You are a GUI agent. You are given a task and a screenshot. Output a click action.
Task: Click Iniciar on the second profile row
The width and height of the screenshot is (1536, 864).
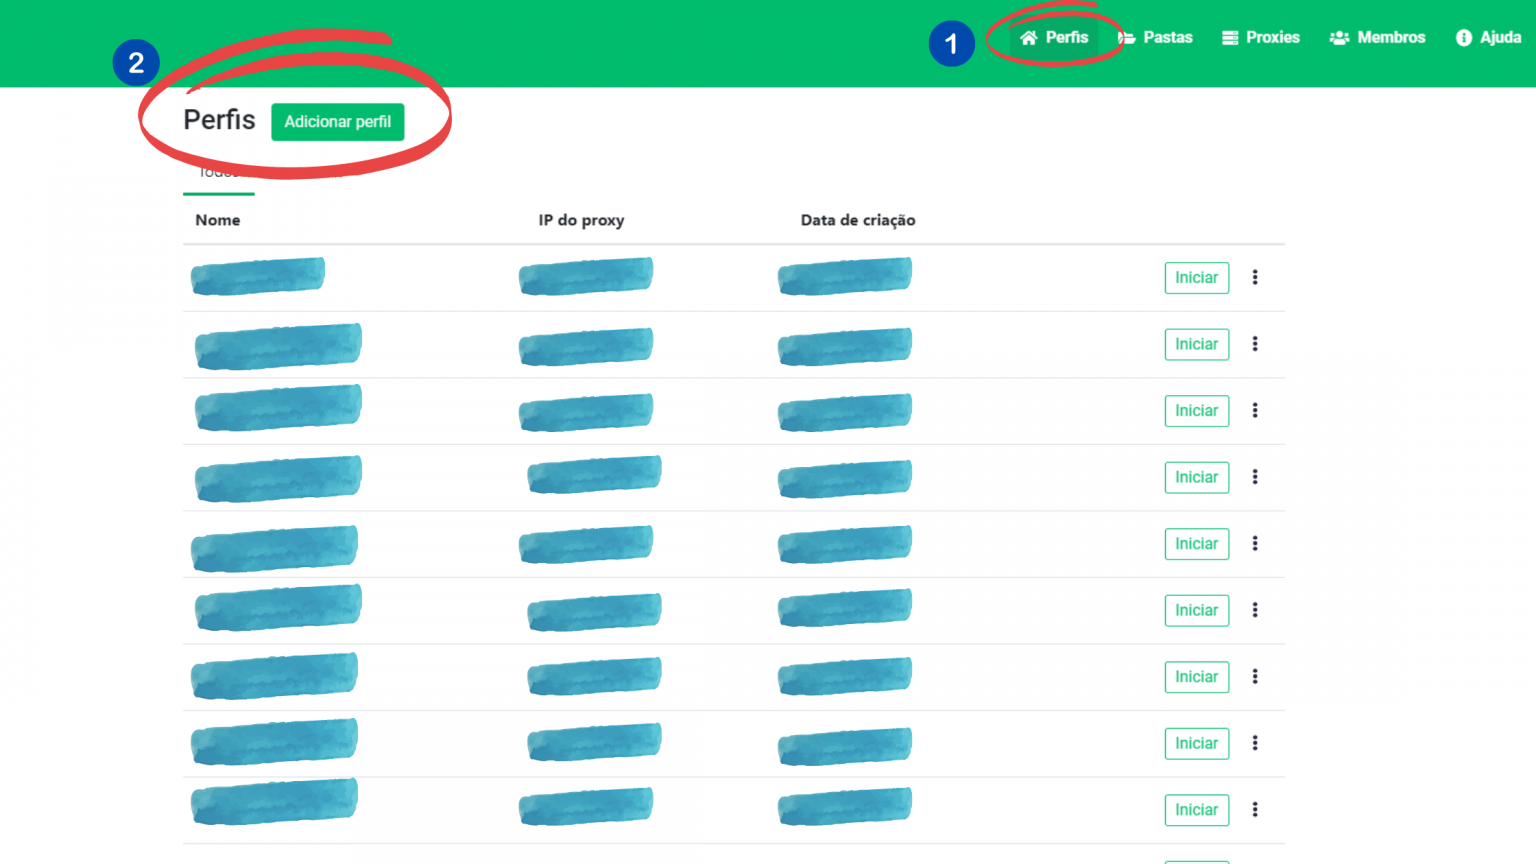pyautogui.click(x=1197, y=344)
